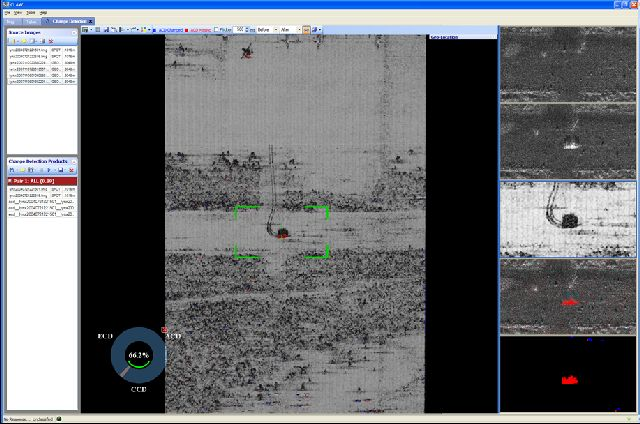Open the first menu in the menu bar

pos(7,13)
